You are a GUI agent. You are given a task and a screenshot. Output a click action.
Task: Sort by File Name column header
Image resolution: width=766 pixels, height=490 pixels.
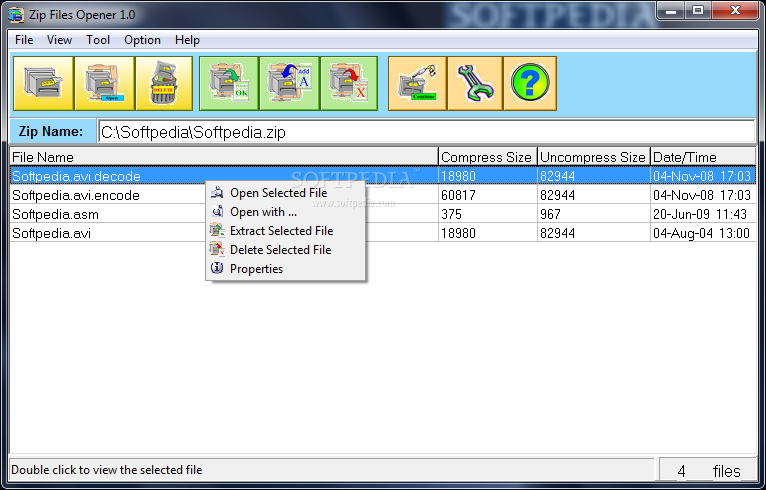coord(224,157)
